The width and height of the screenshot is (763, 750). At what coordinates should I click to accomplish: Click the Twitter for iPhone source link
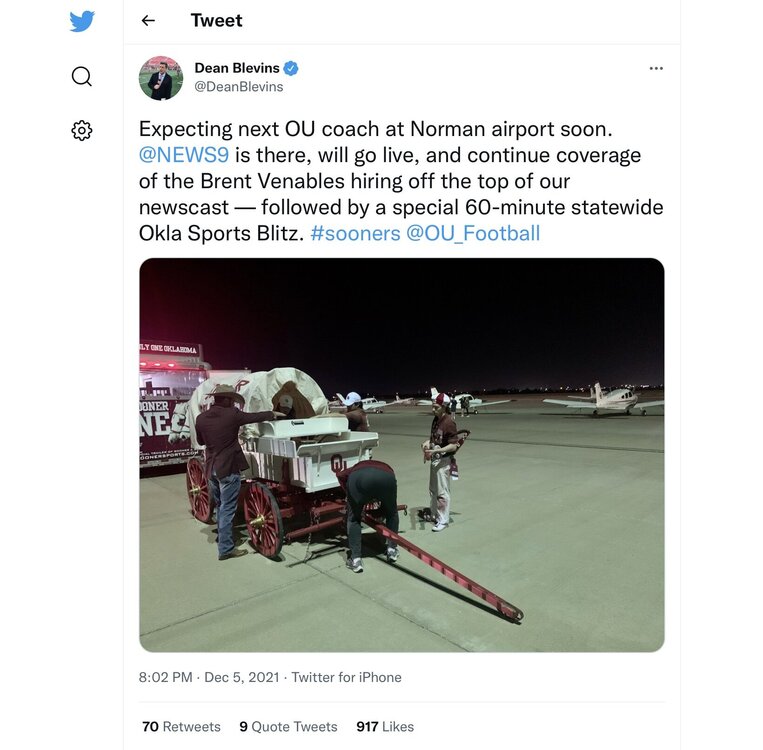[x=348, y=677]
